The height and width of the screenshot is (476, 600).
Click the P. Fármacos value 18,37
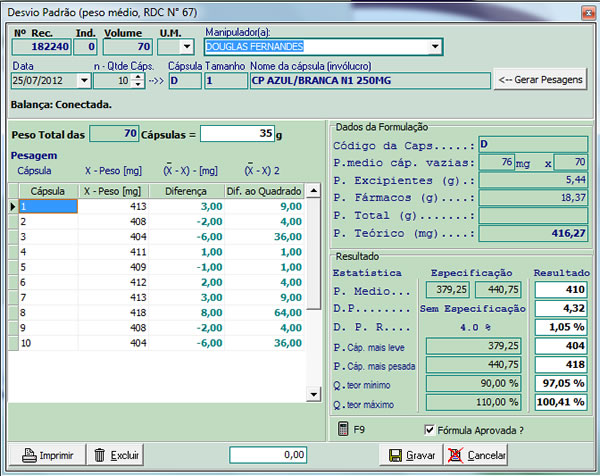tap(533, 198)
